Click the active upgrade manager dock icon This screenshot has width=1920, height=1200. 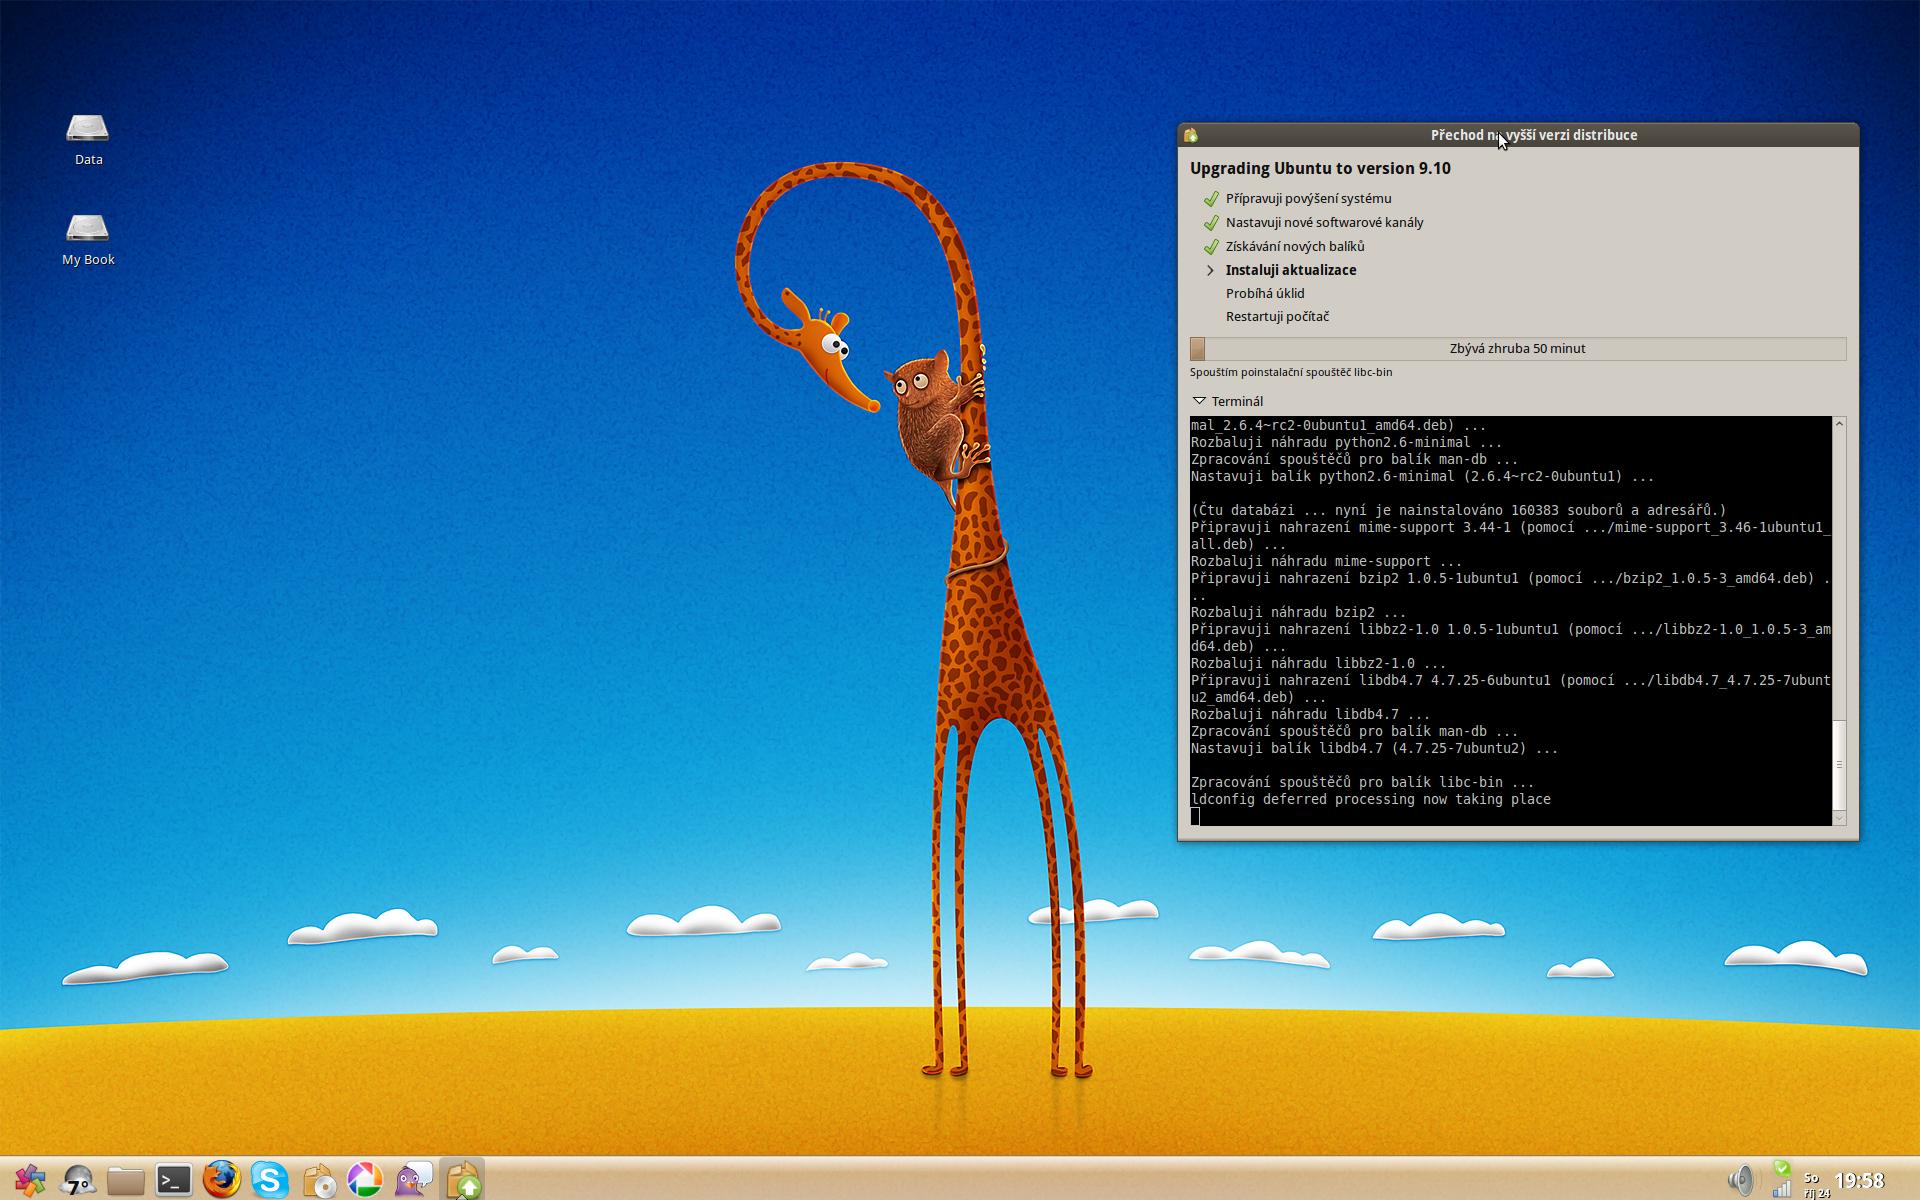pos(462,1180)
